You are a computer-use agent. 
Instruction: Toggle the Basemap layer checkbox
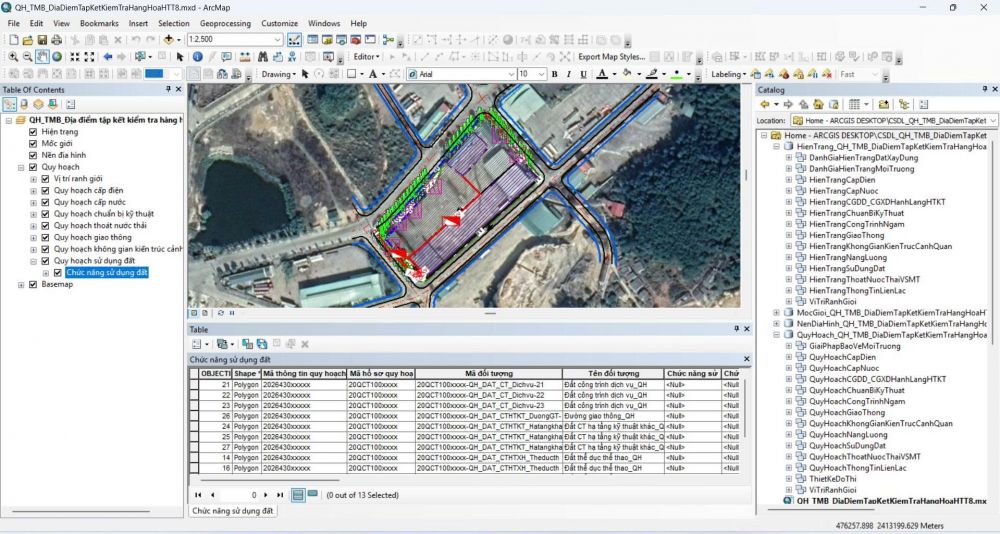[33, 285]
